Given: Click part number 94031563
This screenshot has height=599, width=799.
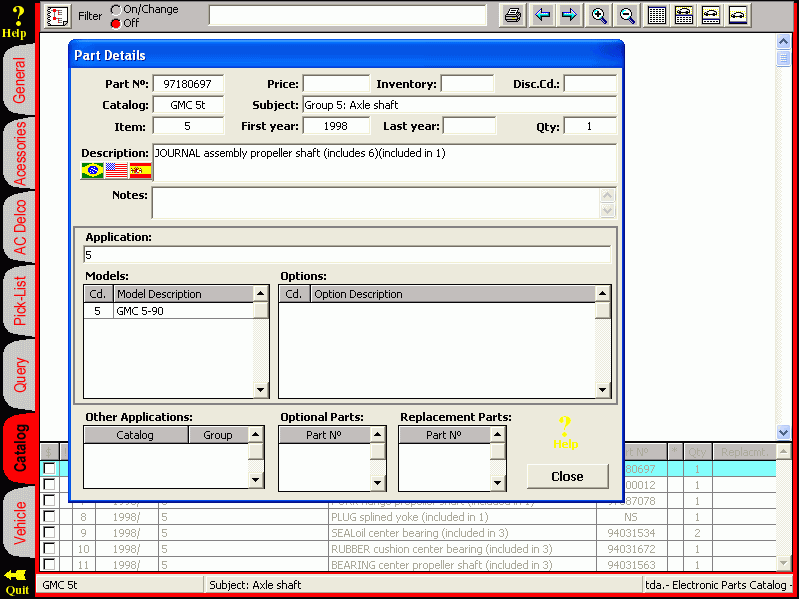Looking at the screenshot, I should [x=631, y=565].
